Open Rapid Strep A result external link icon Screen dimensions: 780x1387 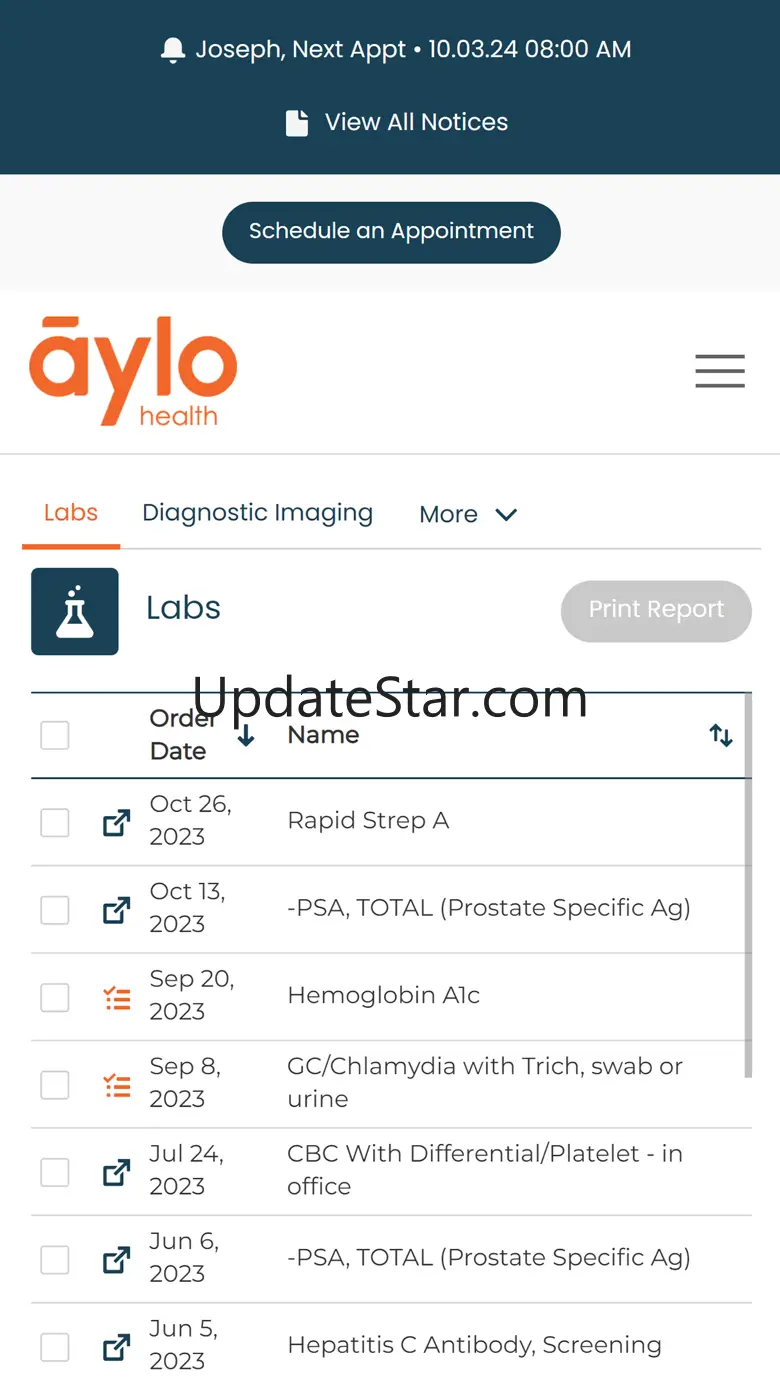click(117, 823)
